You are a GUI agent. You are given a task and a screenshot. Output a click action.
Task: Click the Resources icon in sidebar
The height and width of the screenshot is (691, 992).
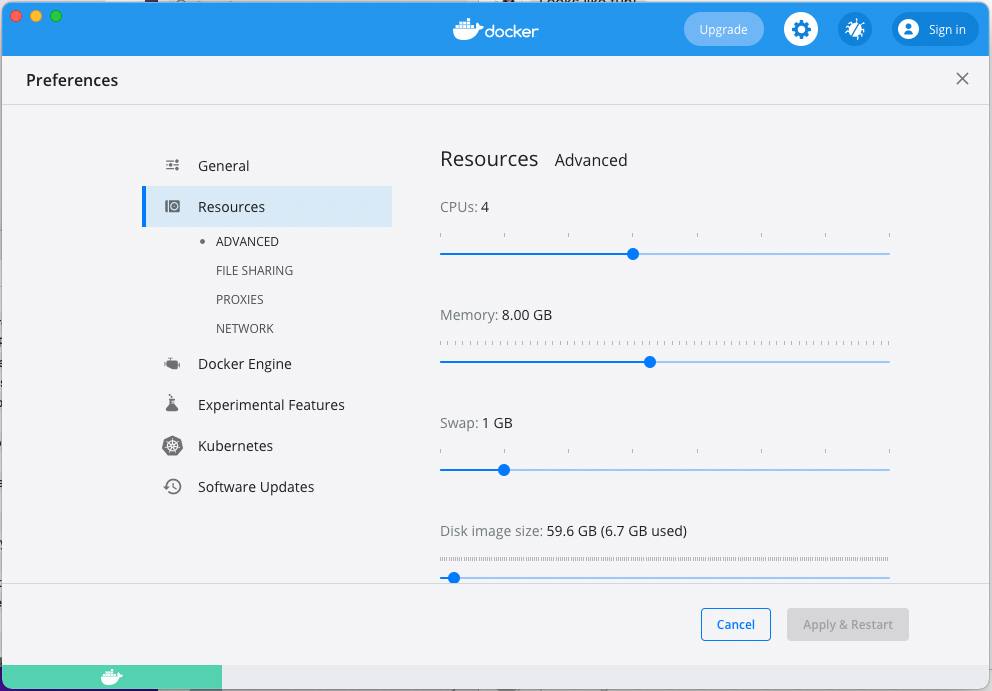[x=173, y=207]
